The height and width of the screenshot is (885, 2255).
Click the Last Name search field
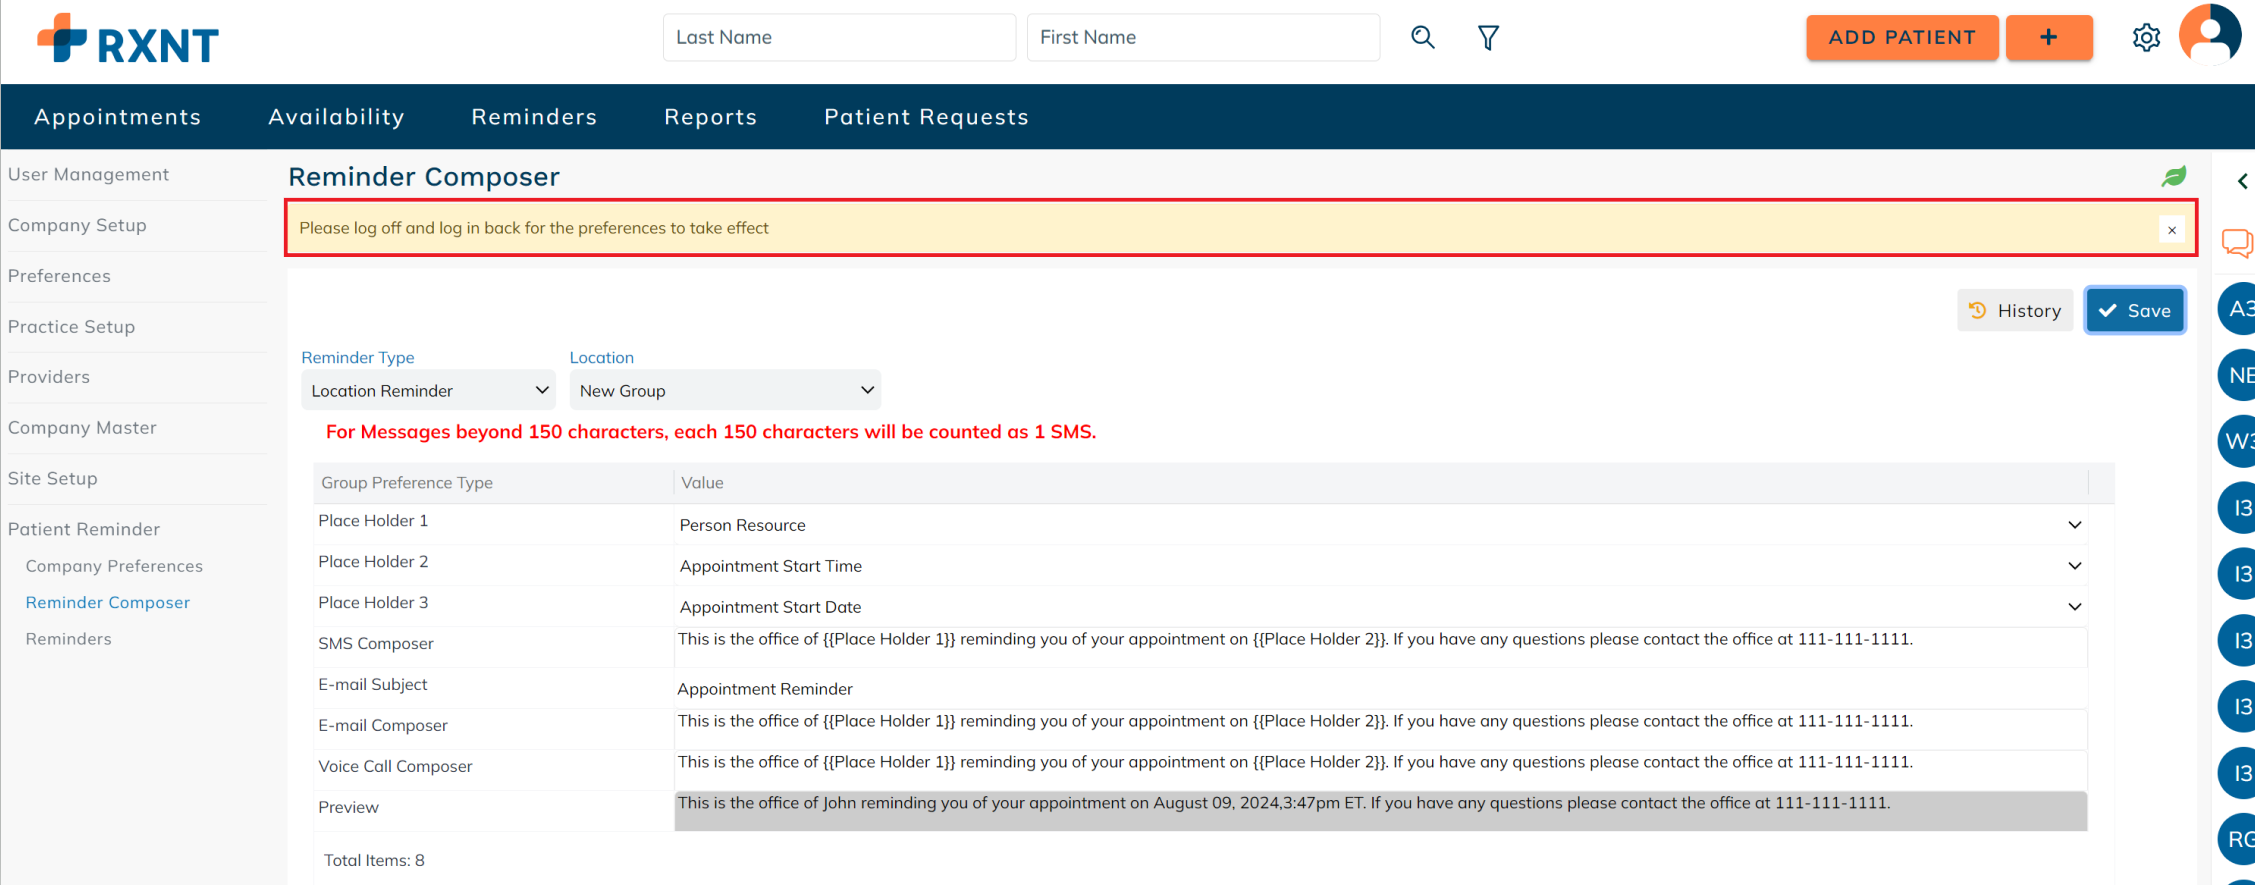(x=838, y=38)
